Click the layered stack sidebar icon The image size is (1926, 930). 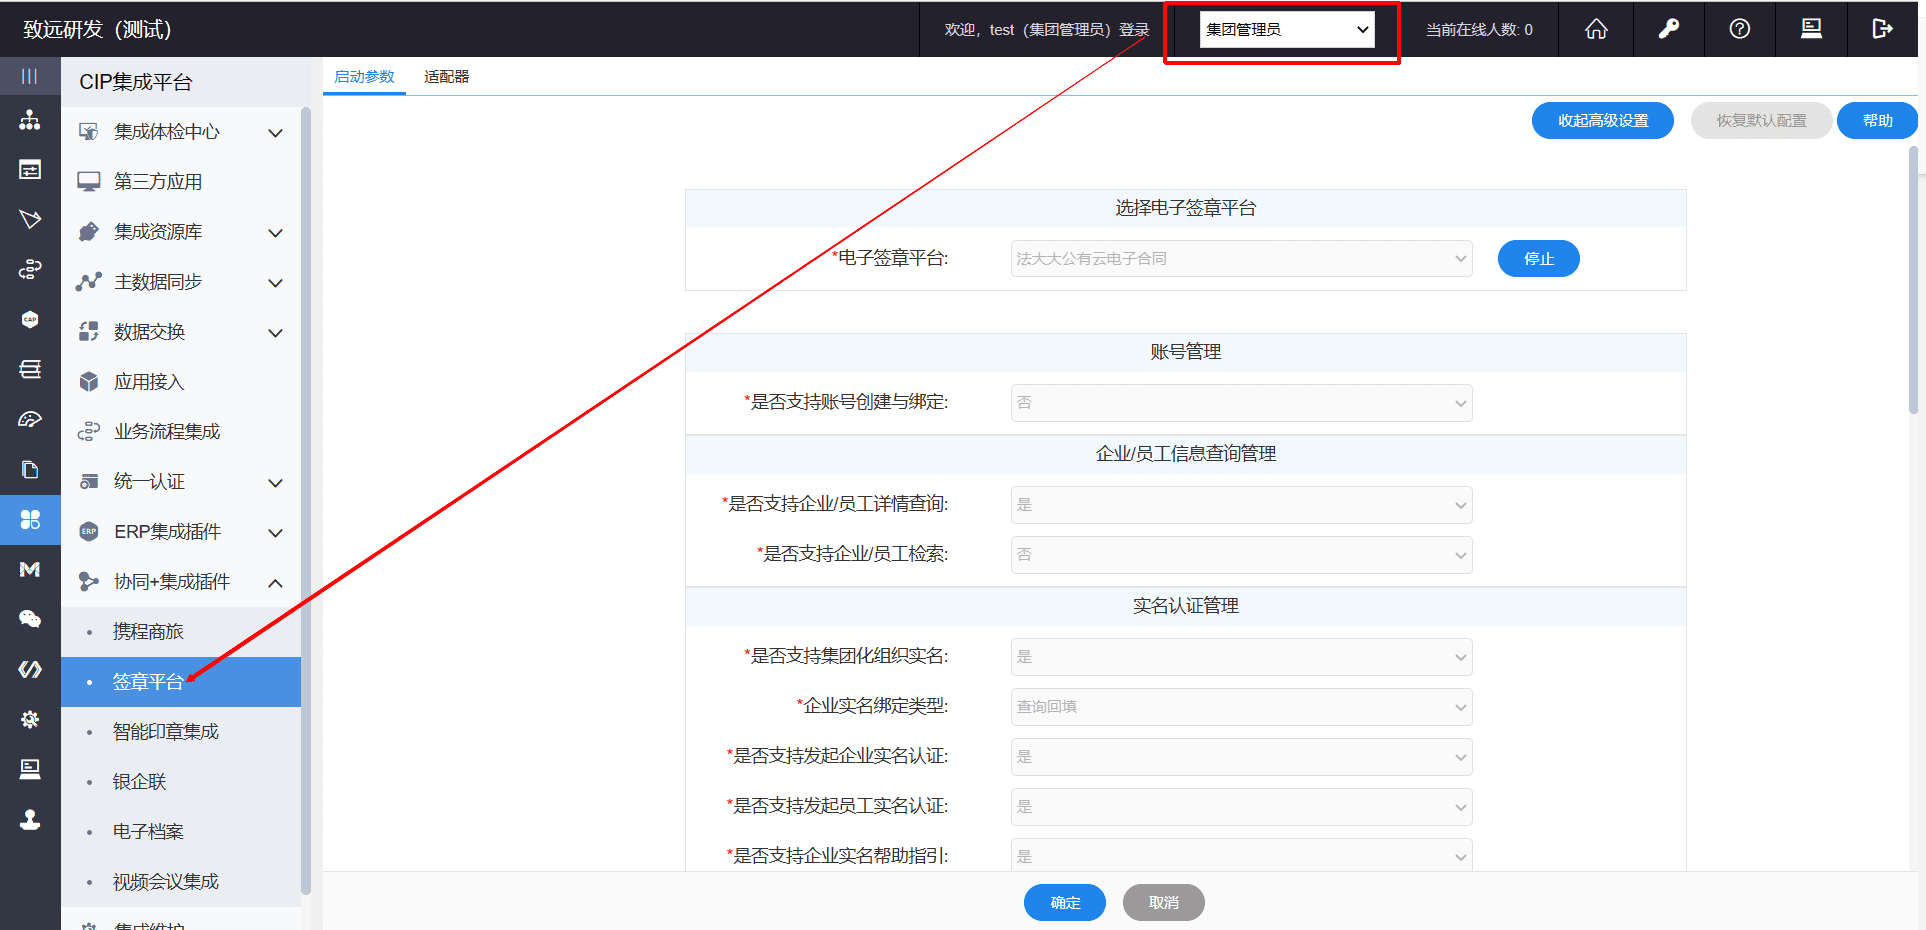pyautogui.click(x=30, y=369)
